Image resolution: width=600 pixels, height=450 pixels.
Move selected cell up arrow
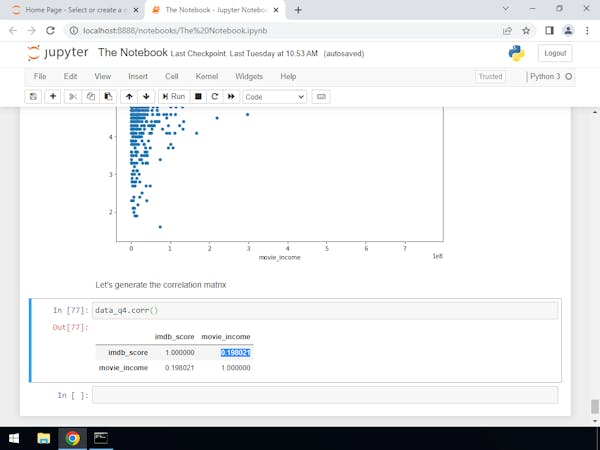(129, 97)
